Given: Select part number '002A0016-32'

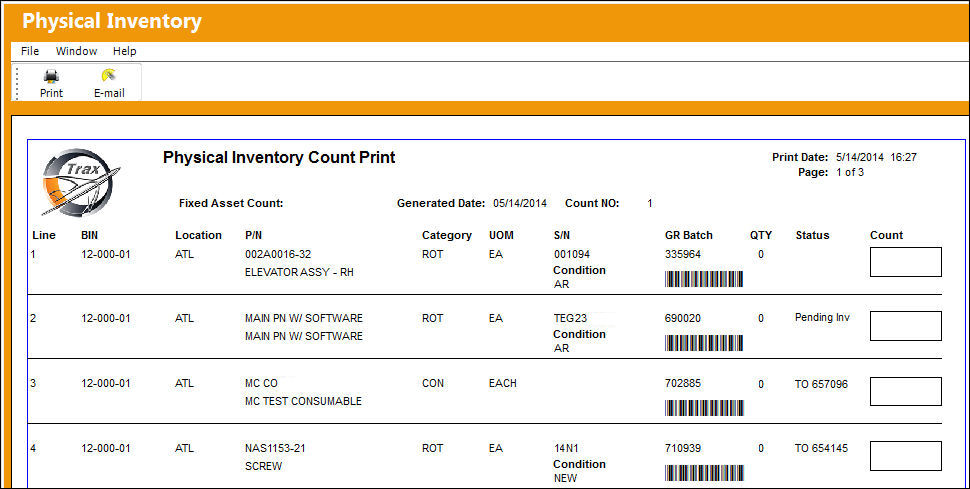Looking at the screenshot, I should point(277,254).
